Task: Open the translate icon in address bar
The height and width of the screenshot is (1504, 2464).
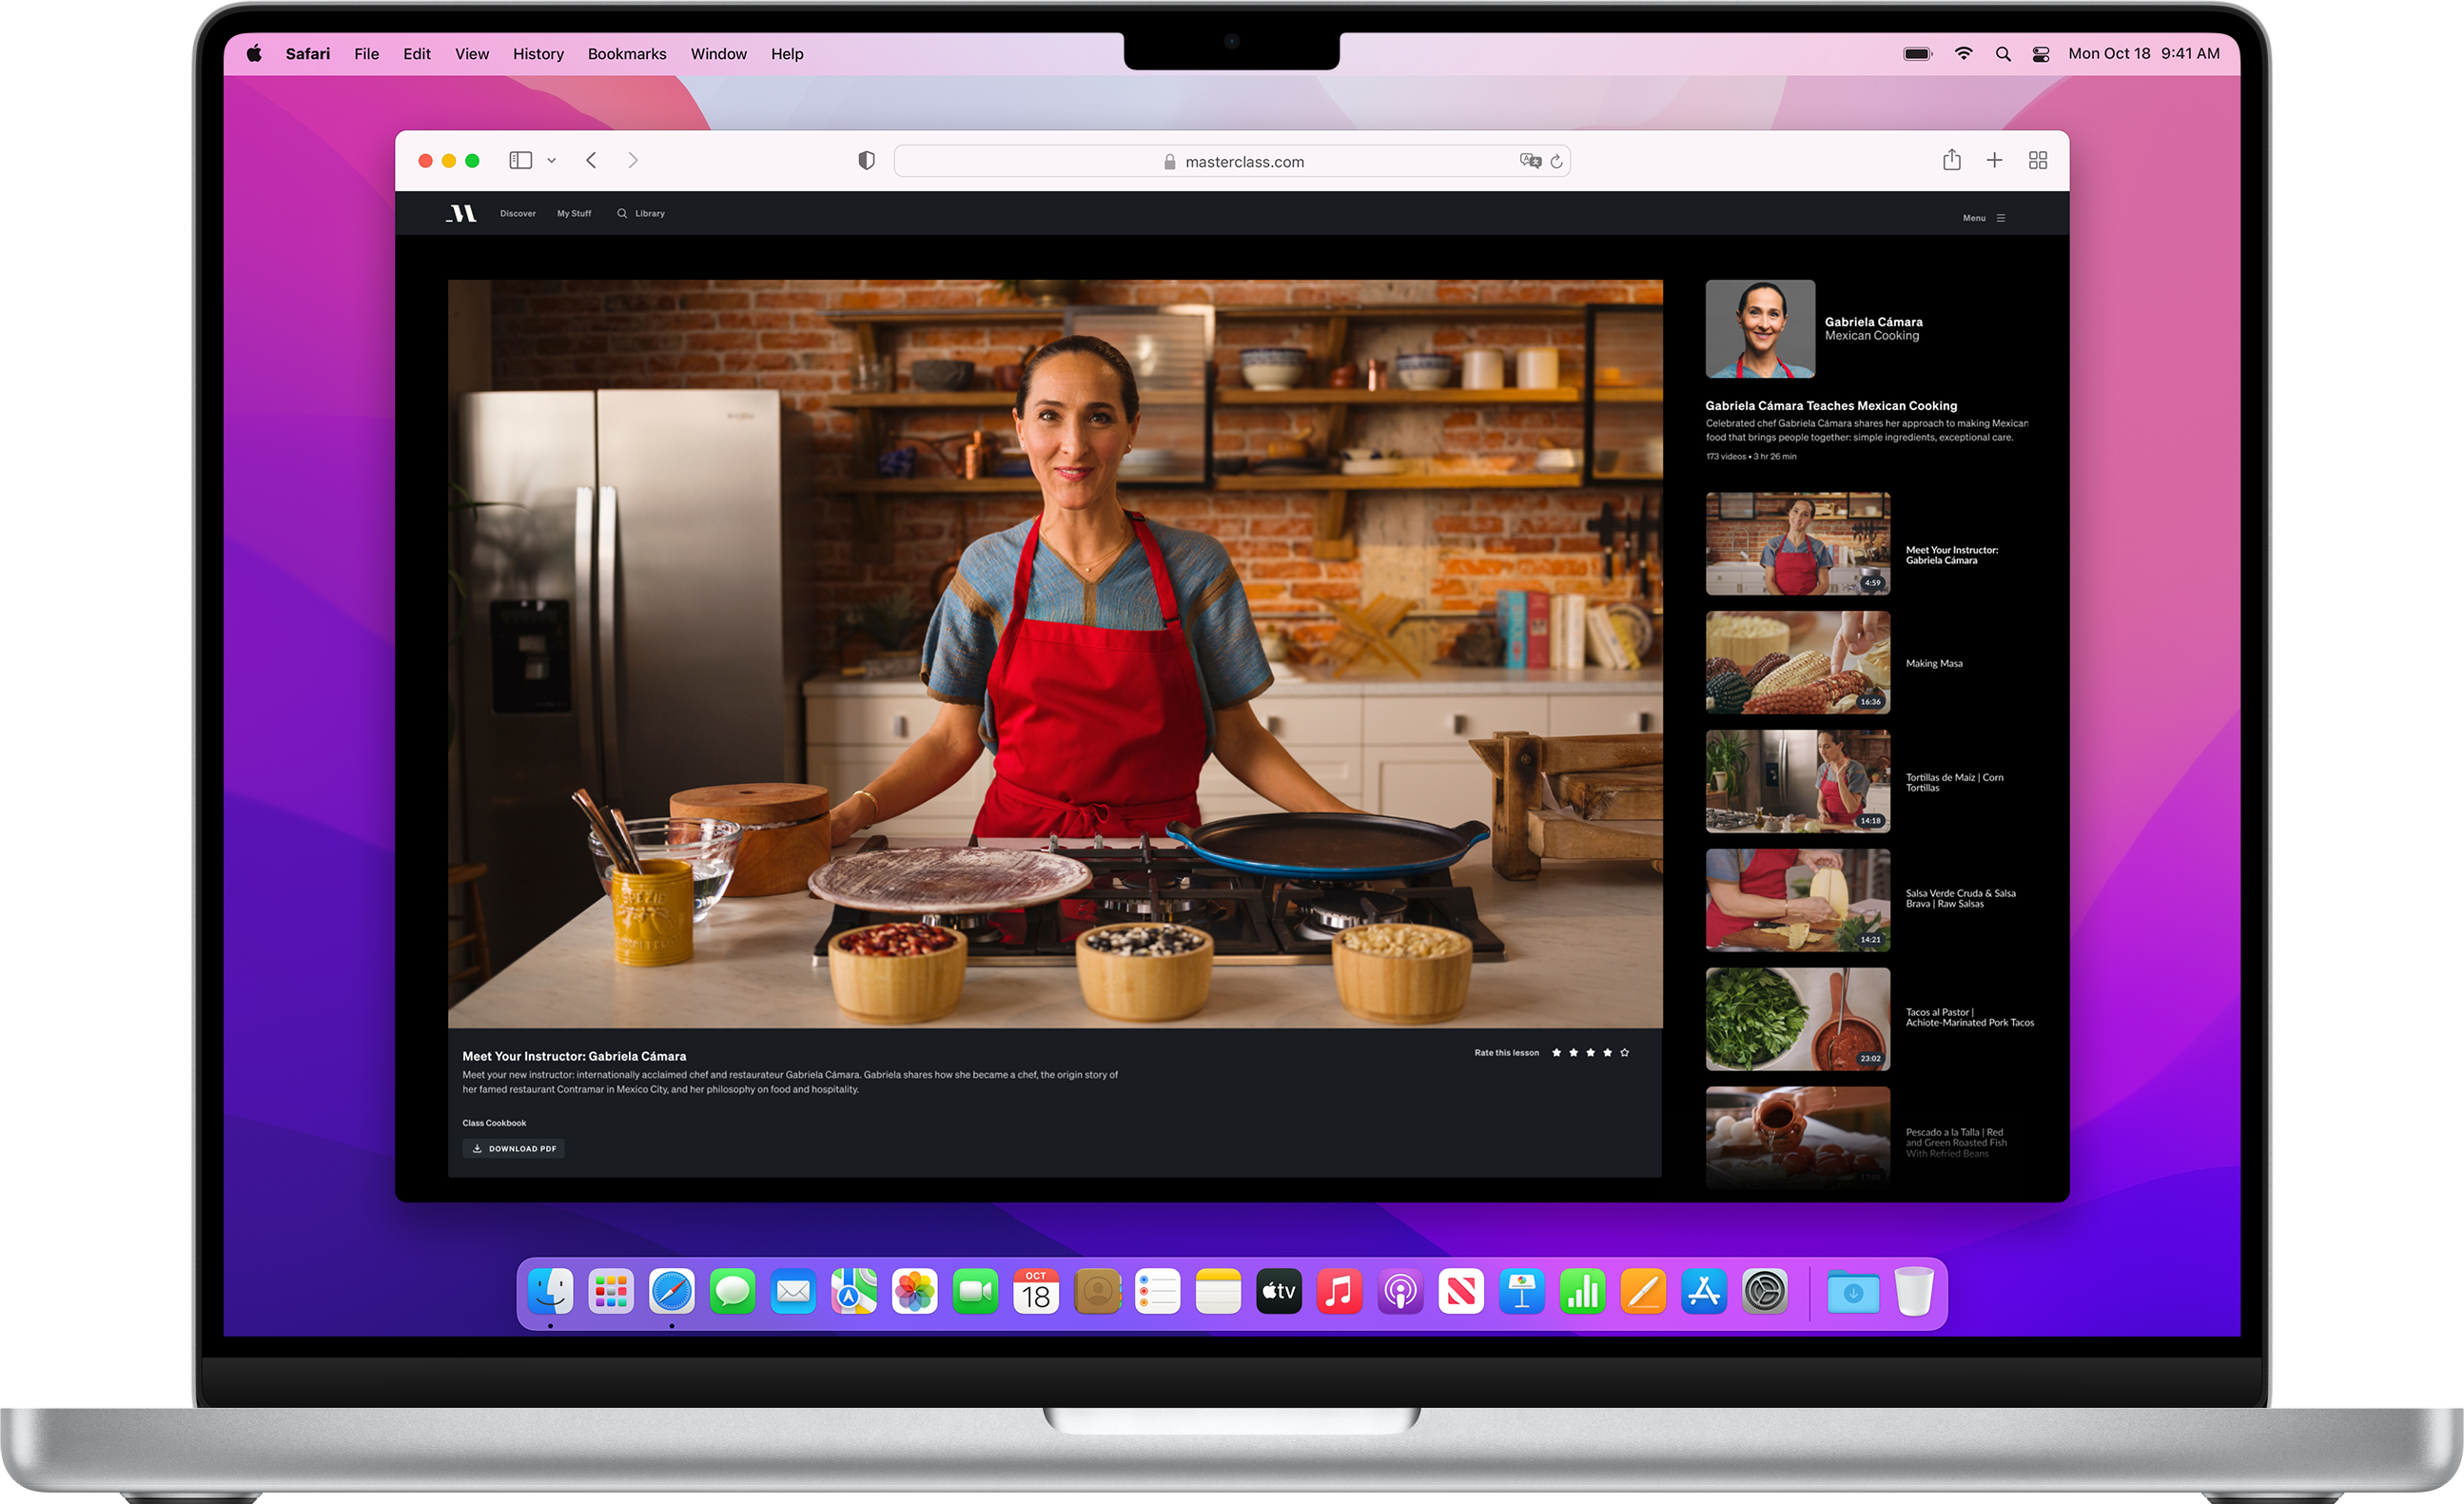Action: click(x=1529, y=161)
